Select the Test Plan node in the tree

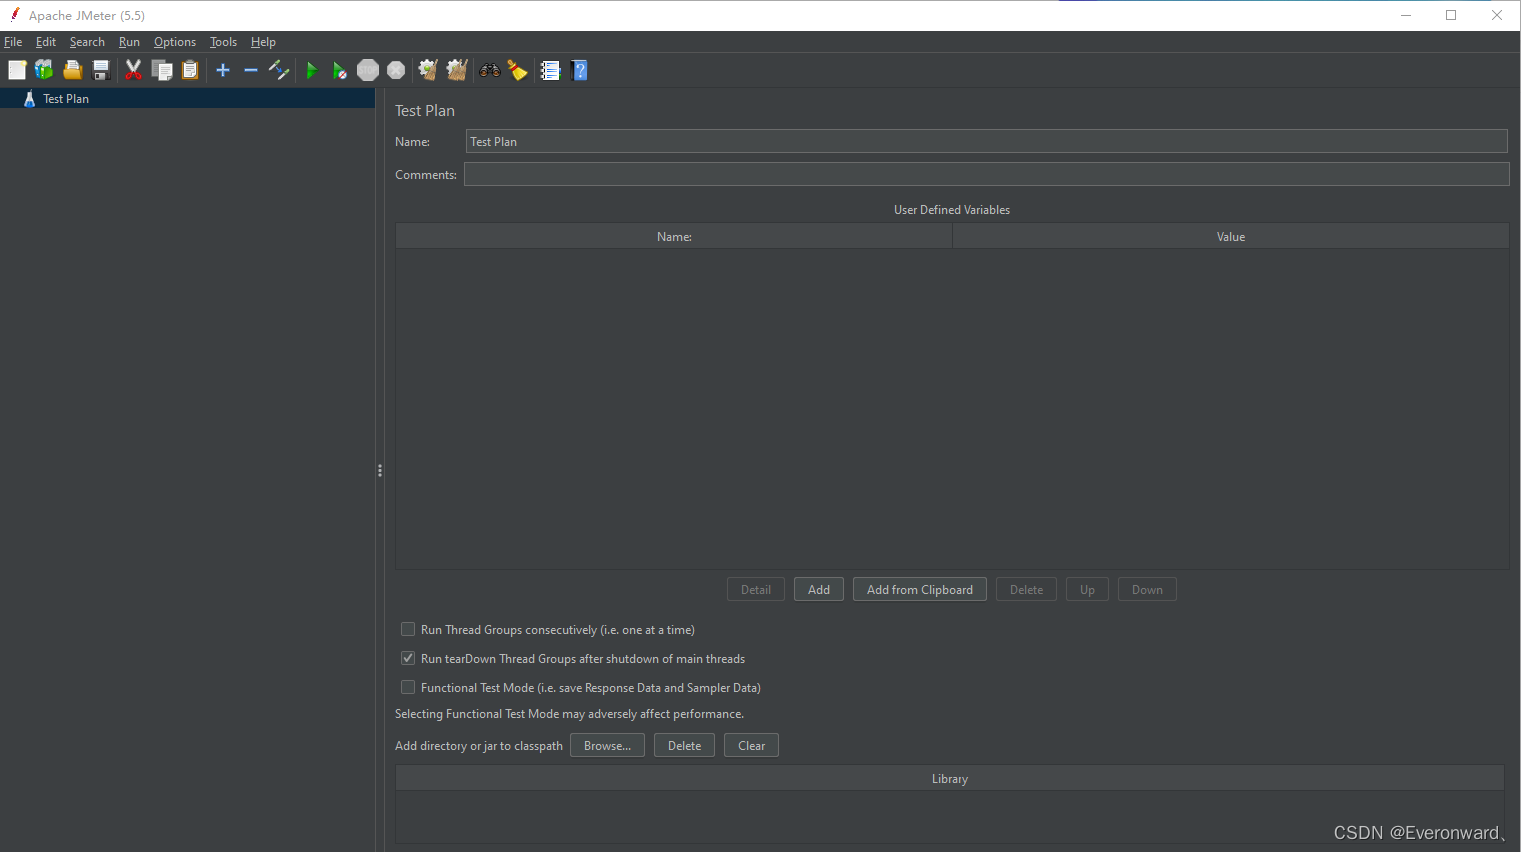pyautogui.click(x=66, y=99)
